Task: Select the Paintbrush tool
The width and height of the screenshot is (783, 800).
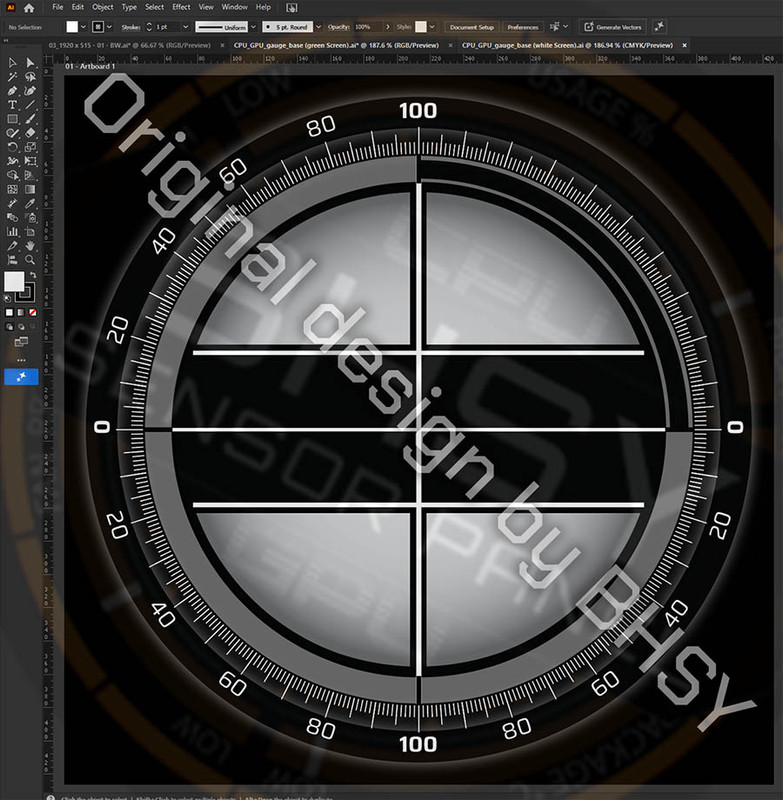Action: coord(30,119)
